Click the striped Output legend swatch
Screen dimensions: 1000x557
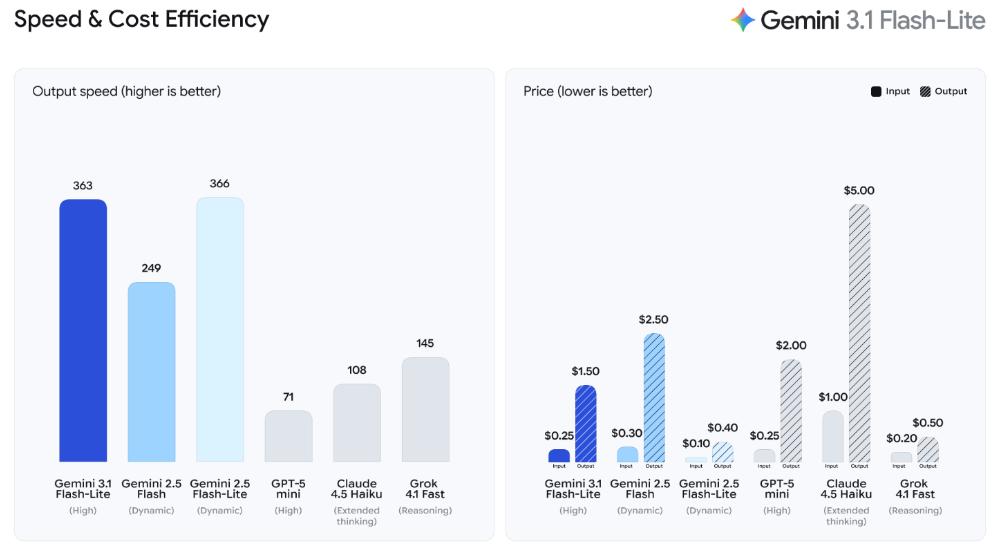[x=925, y=91]
